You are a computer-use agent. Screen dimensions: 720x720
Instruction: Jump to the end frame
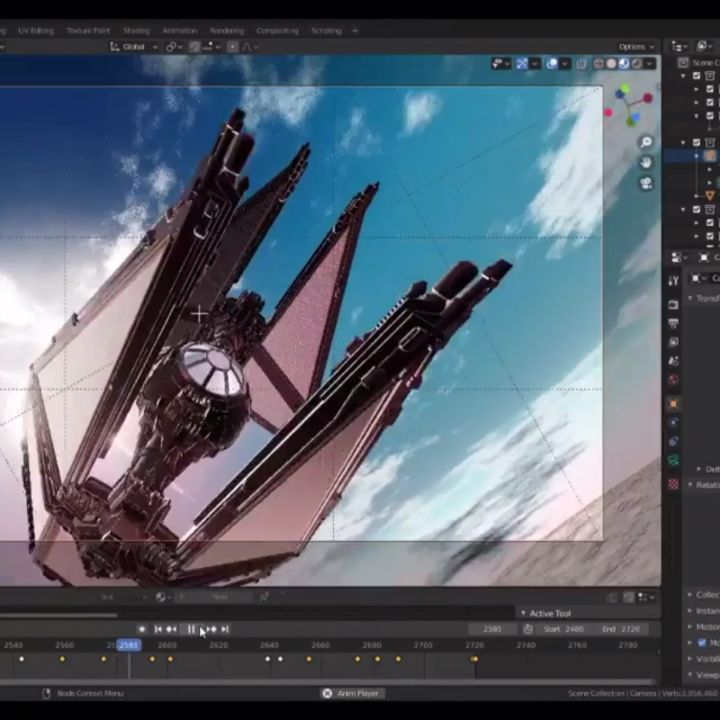click(x=225, y=629)
